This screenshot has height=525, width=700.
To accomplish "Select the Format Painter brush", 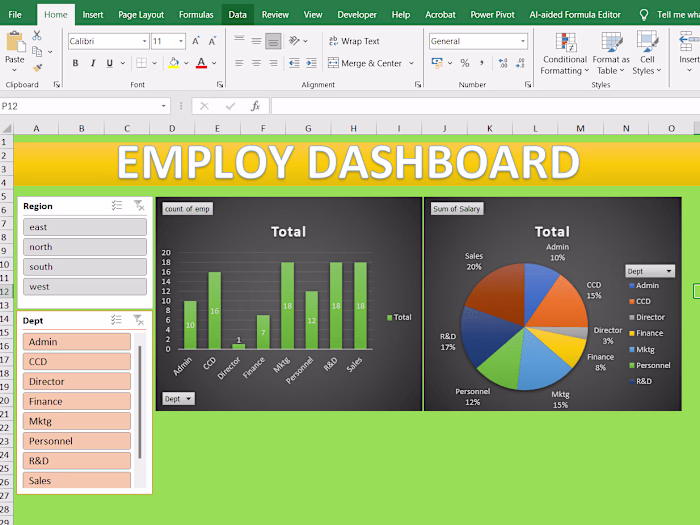I will coord(38,68).
